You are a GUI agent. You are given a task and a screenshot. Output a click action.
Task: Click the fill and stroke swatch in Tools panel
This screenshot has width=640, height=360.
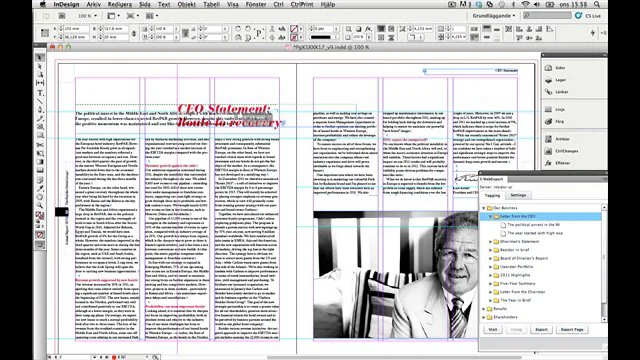[40, 216]
